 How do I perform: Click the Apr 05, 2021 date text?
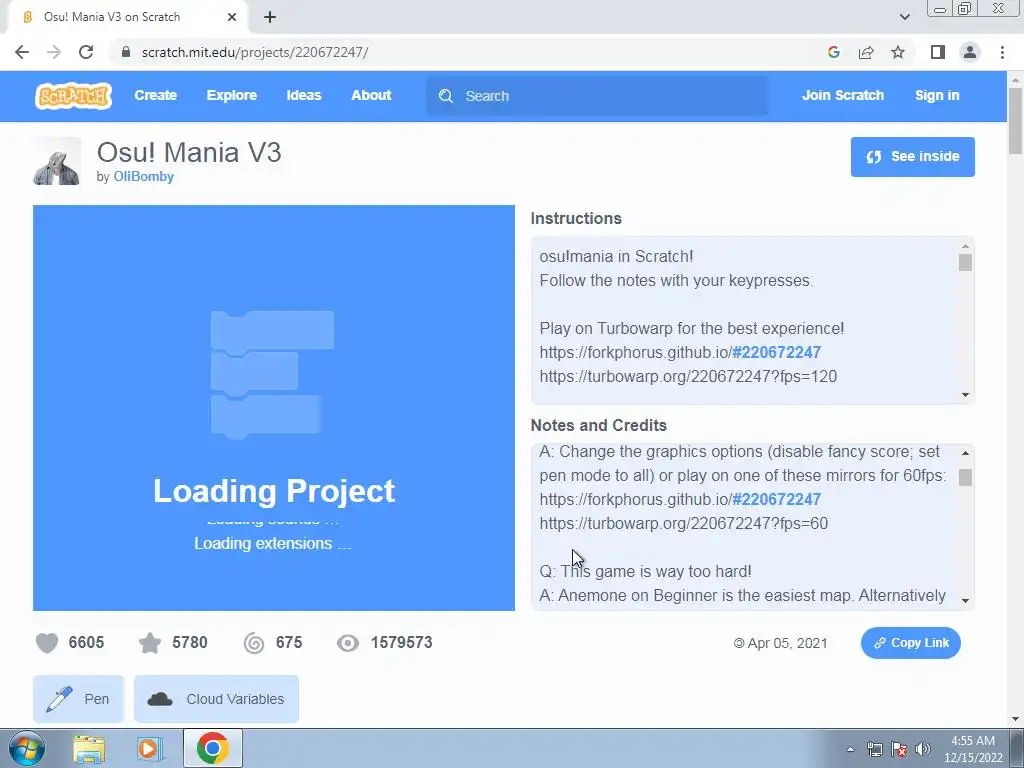pos(787,643)
